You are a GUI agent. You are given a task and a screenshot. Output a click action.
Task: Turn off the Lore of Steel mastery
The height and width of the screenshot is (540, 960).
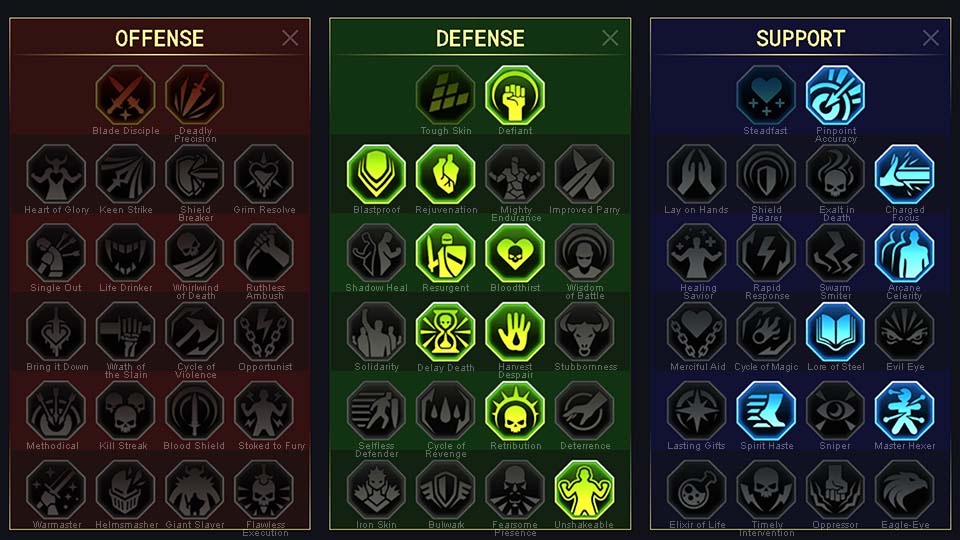pos(835,332)
